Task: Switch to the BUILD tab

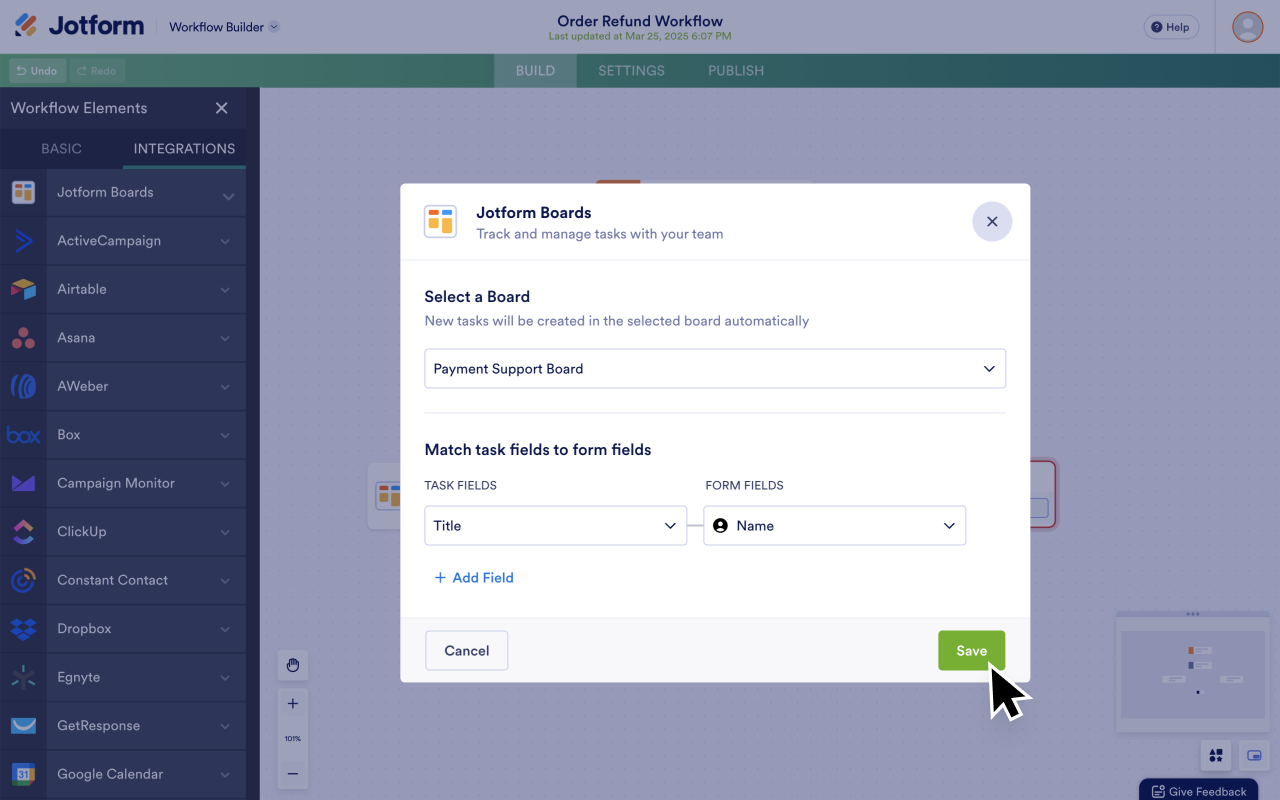Action: click(535, 71)
